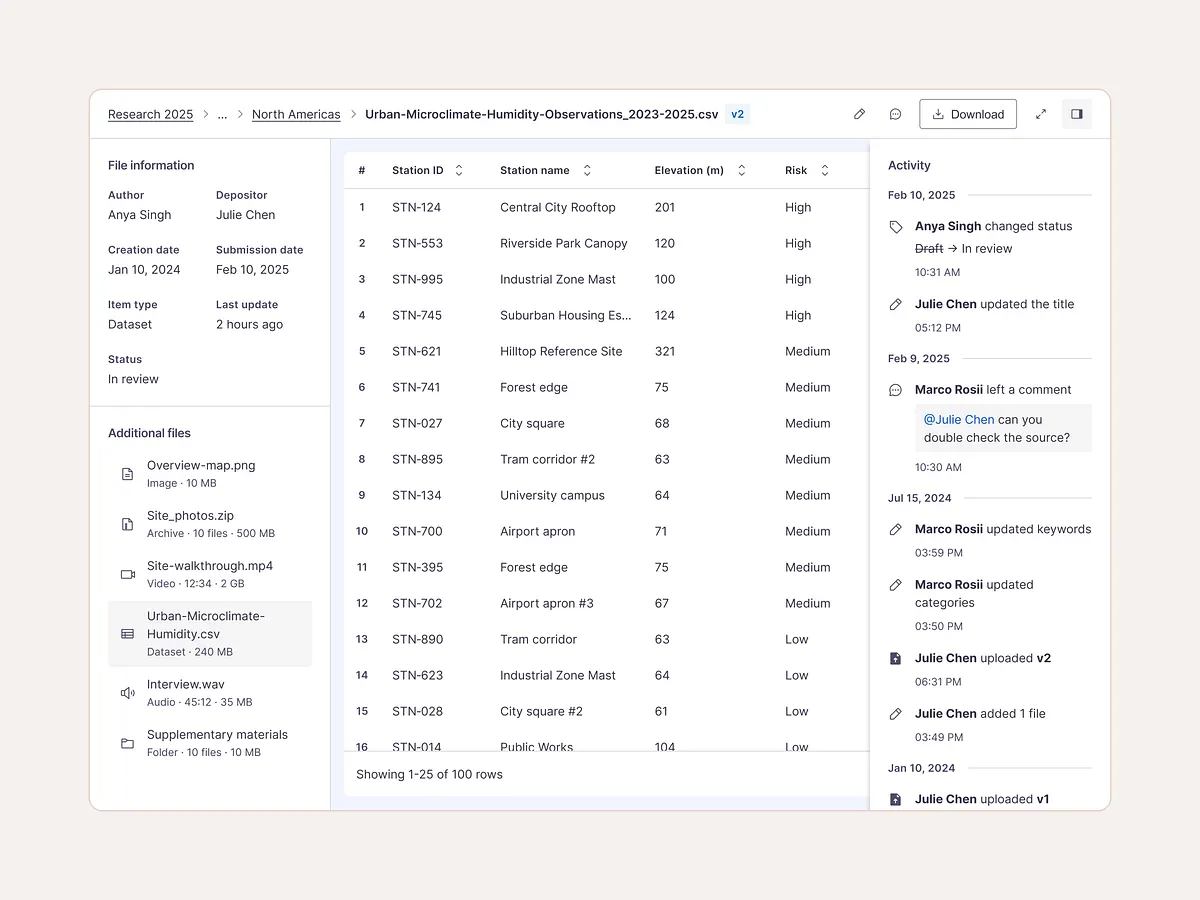Click the @Julie Chen mention
Image resolution: width=1200 pixels, height=900 pixels.
pos(958,420)
